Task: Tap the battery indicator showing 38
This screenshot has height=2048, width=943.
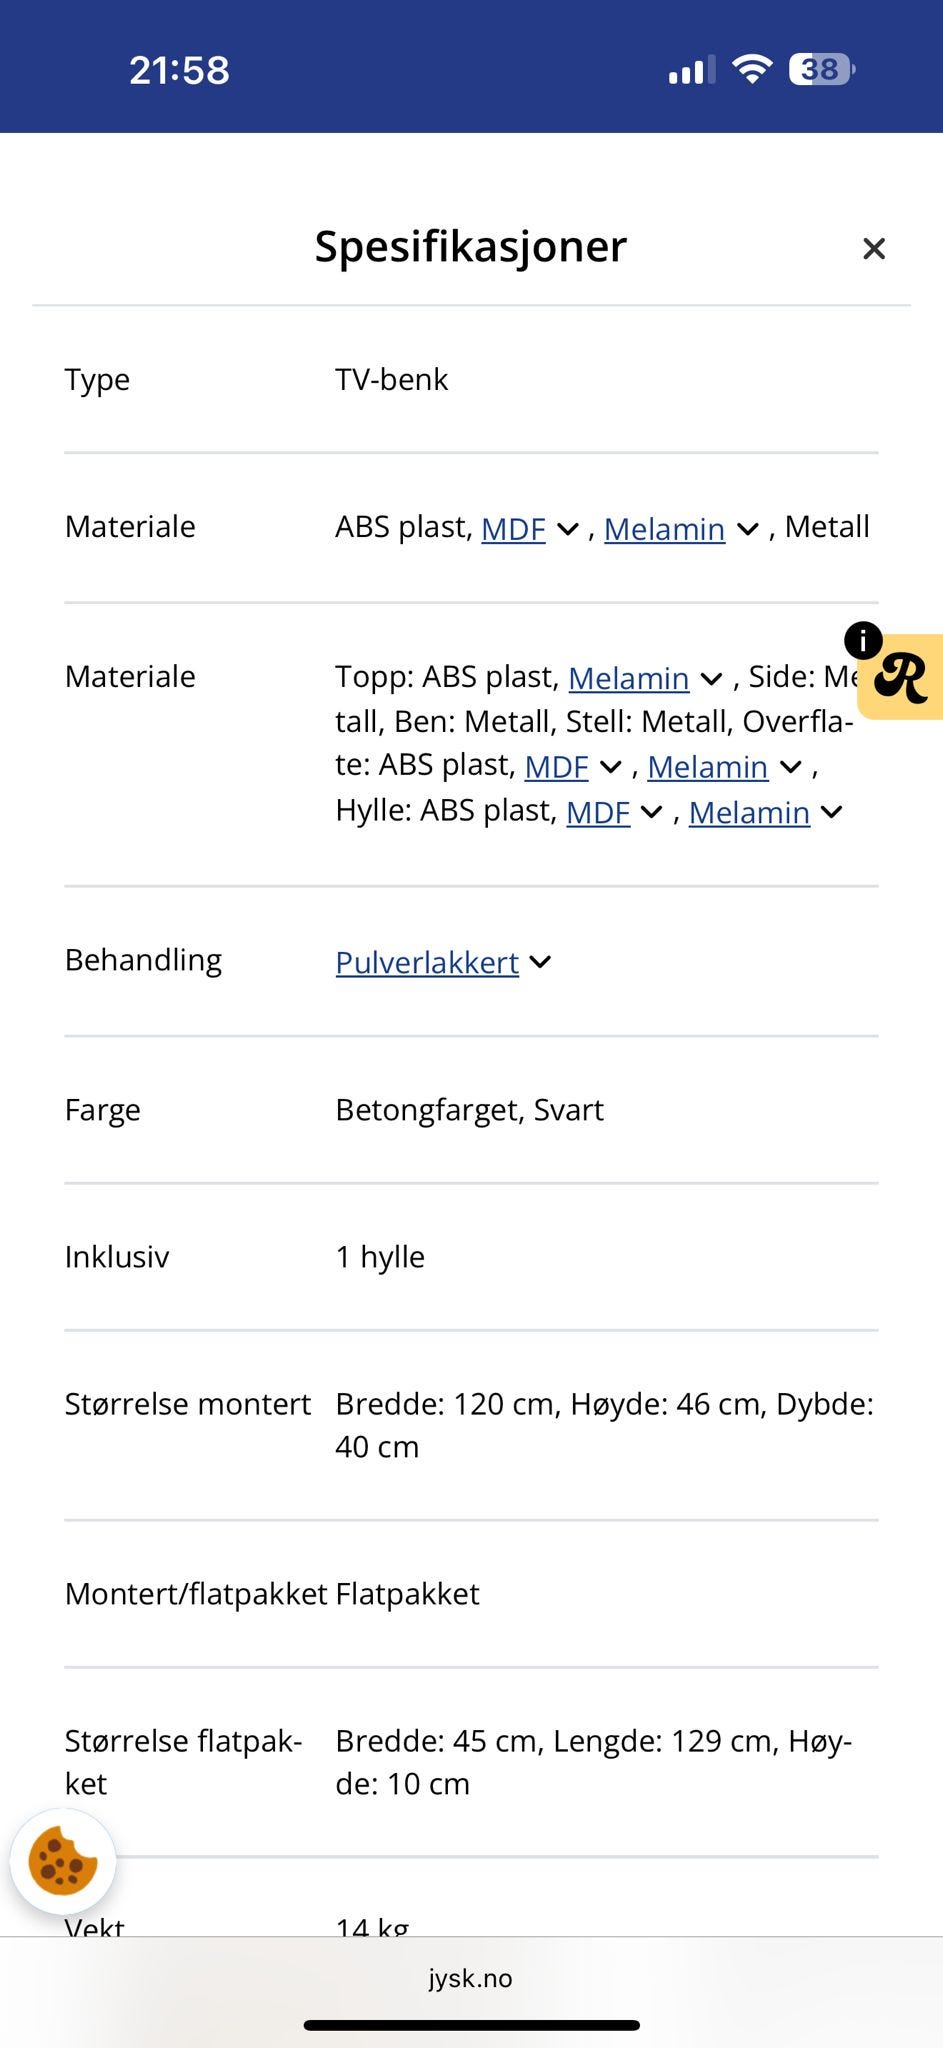Action: pos(820,68)
